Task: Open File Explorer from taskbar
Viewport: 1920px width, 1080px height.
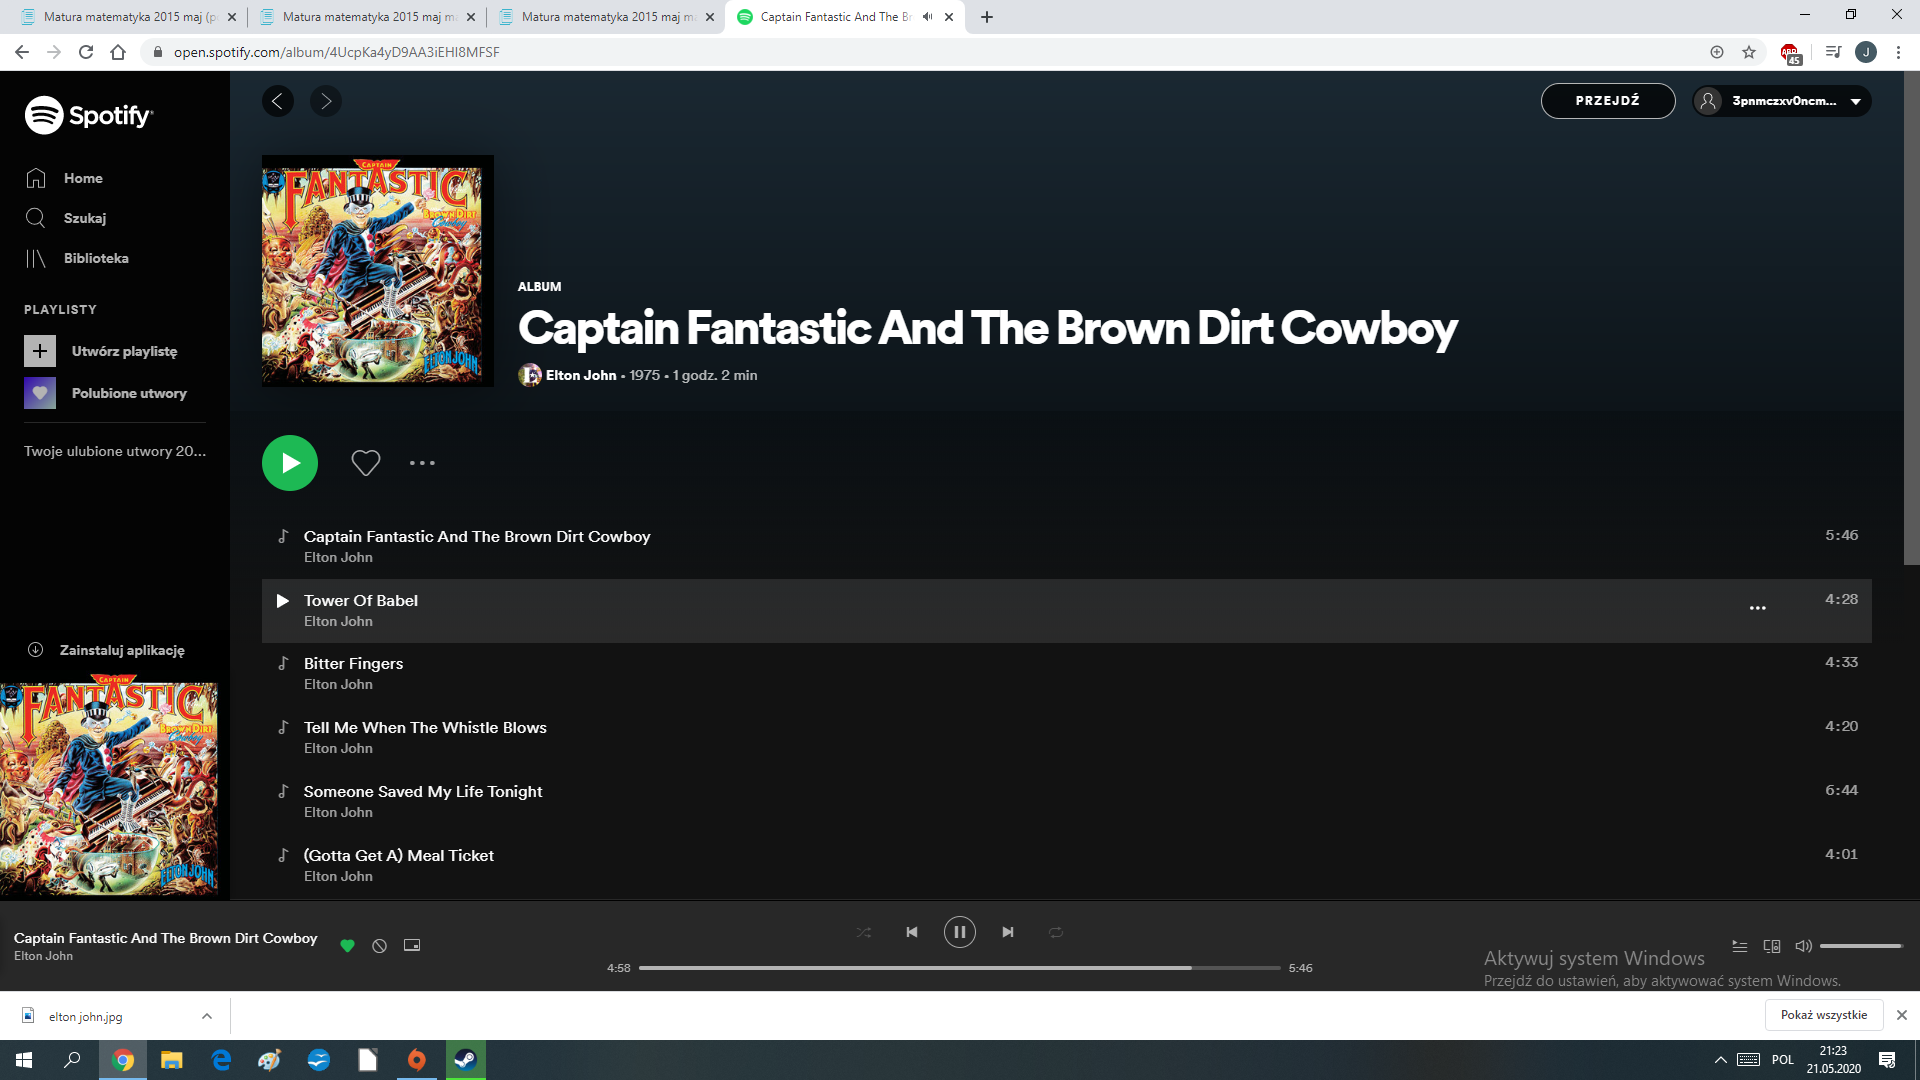Action: 172,1060
